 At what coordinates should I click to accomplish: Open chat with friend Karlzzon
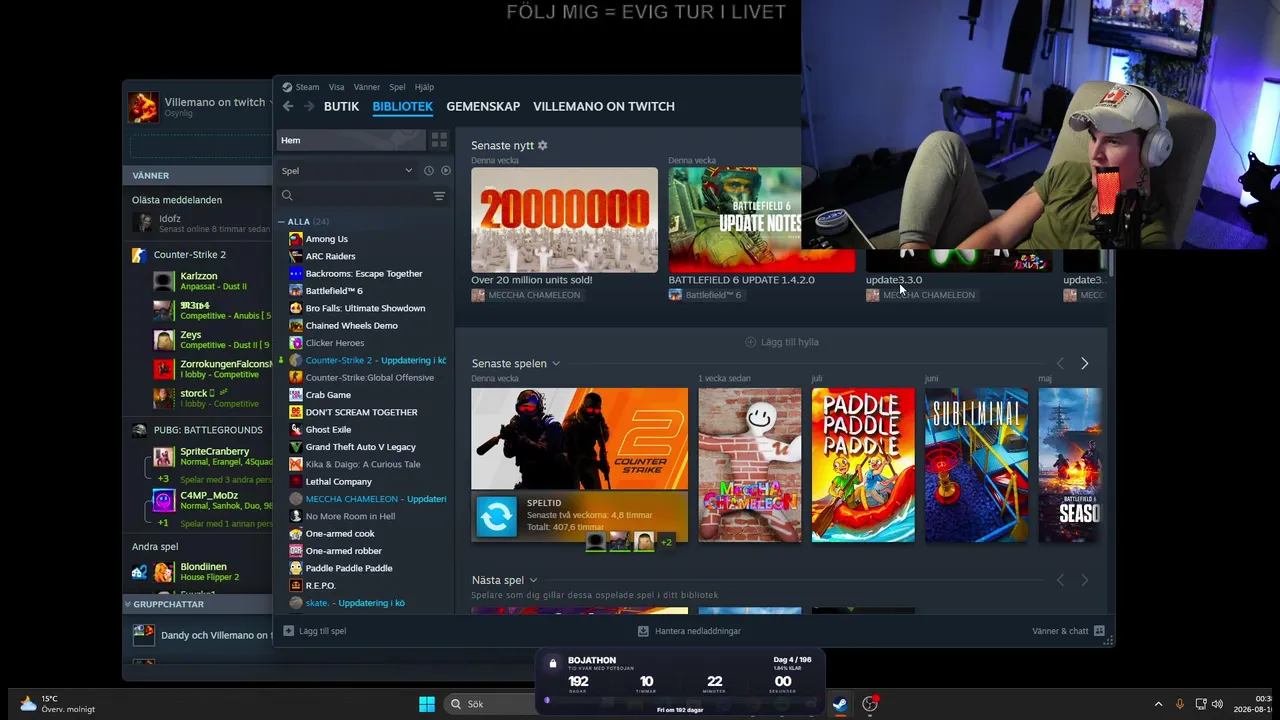pyautogui.click(x=212, y=281)
